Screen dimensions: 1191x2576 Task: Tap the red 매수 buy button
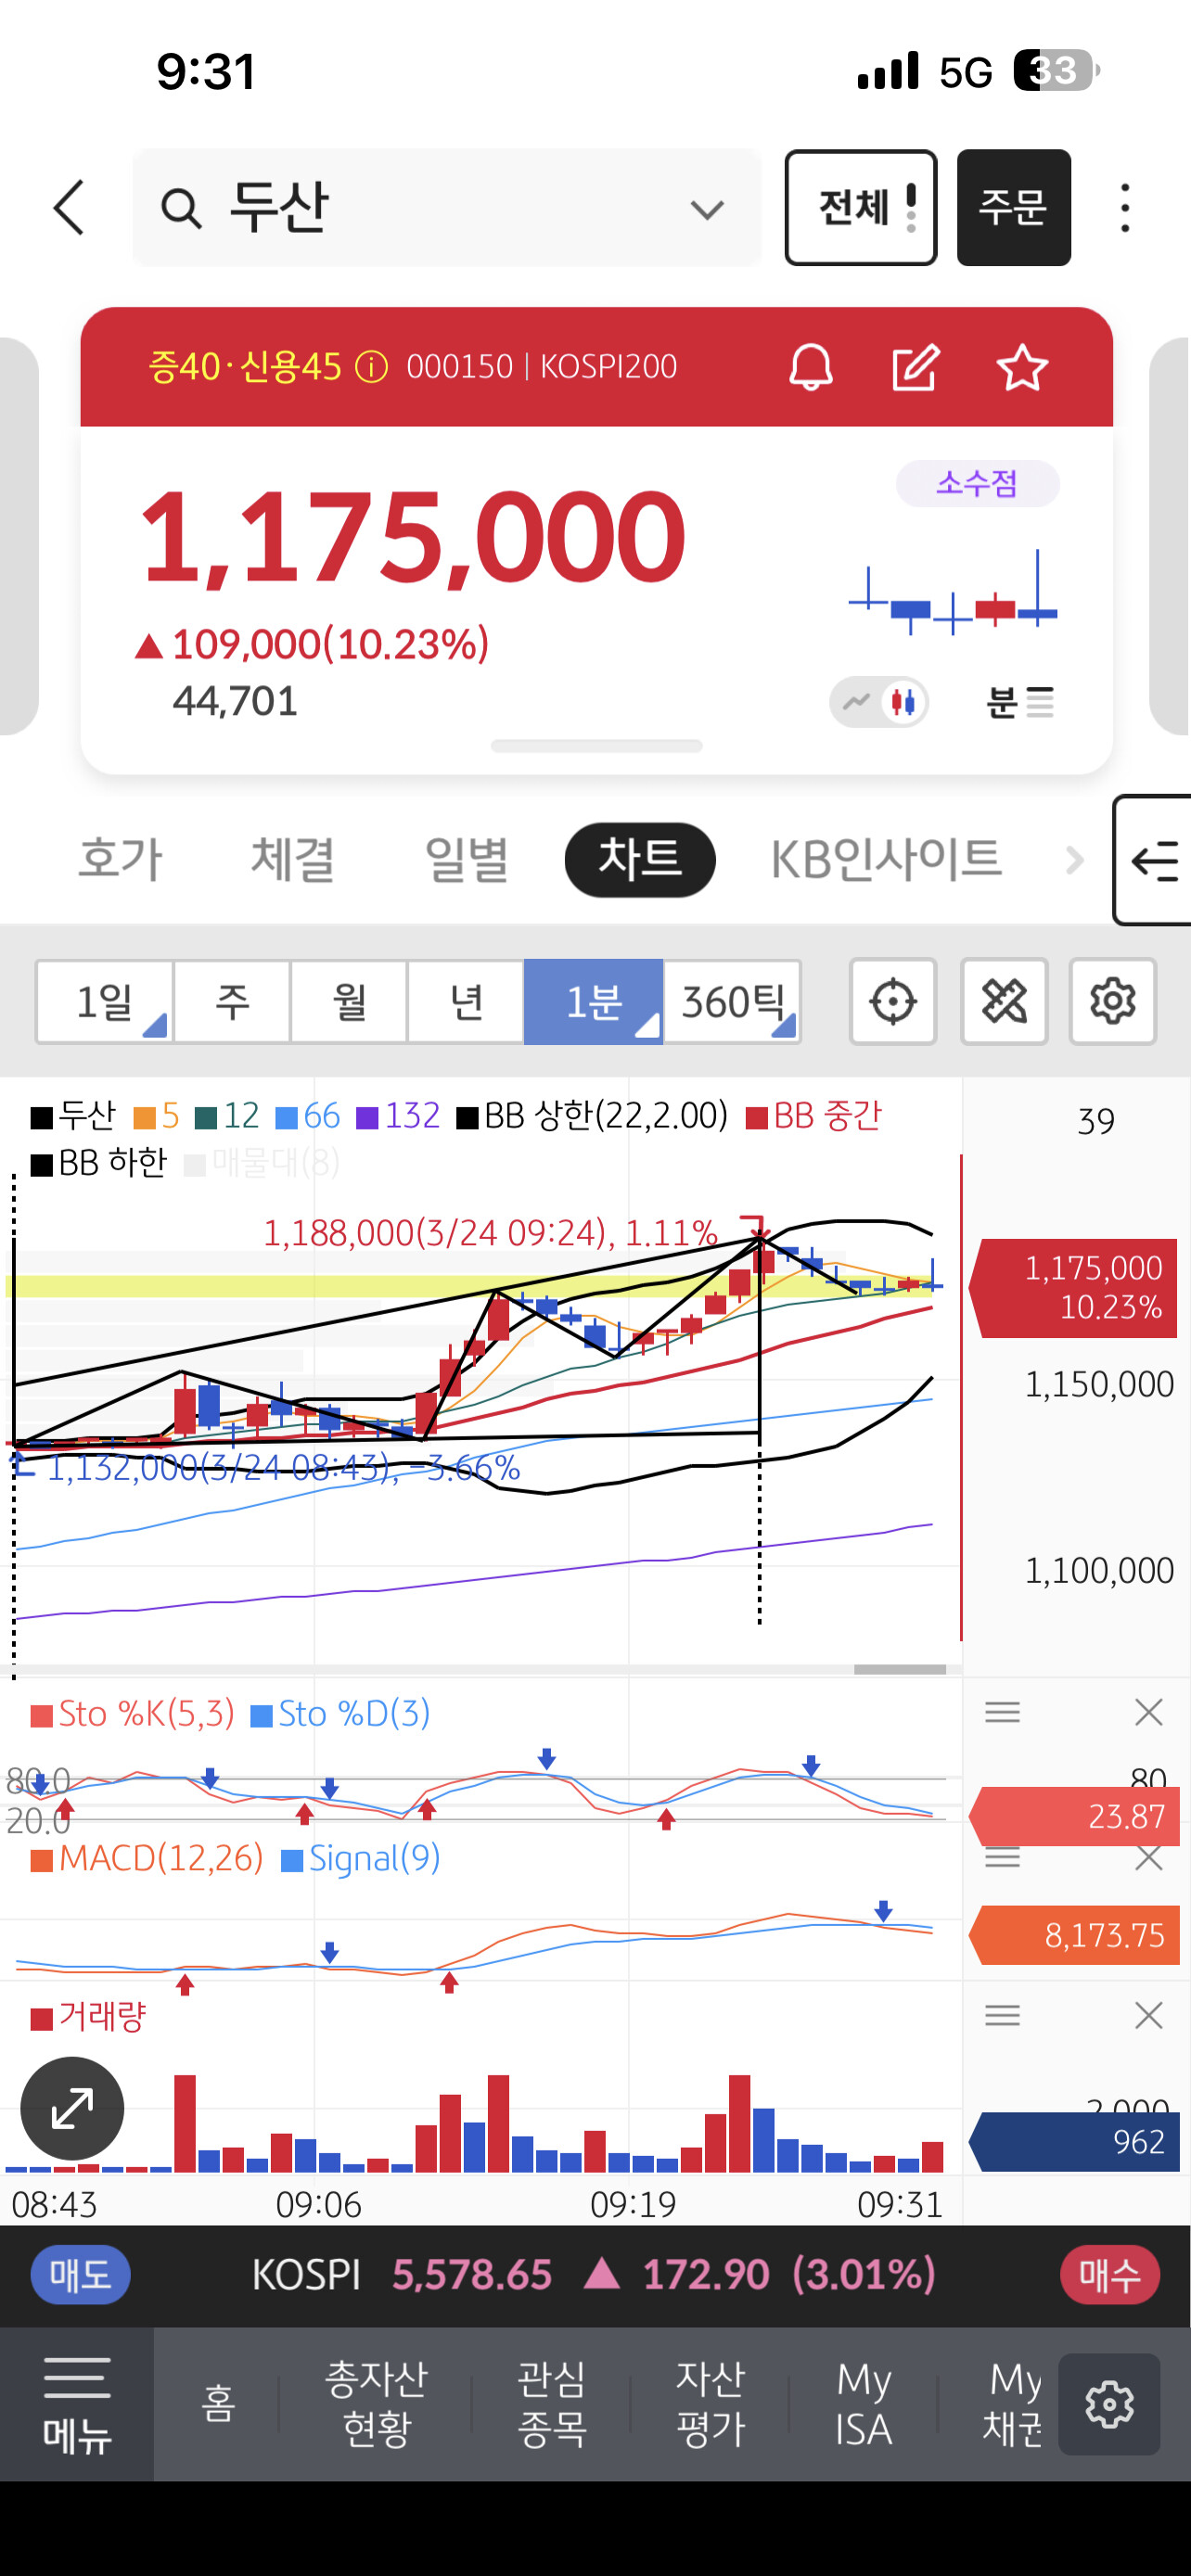click(x=1110, y=2275)
